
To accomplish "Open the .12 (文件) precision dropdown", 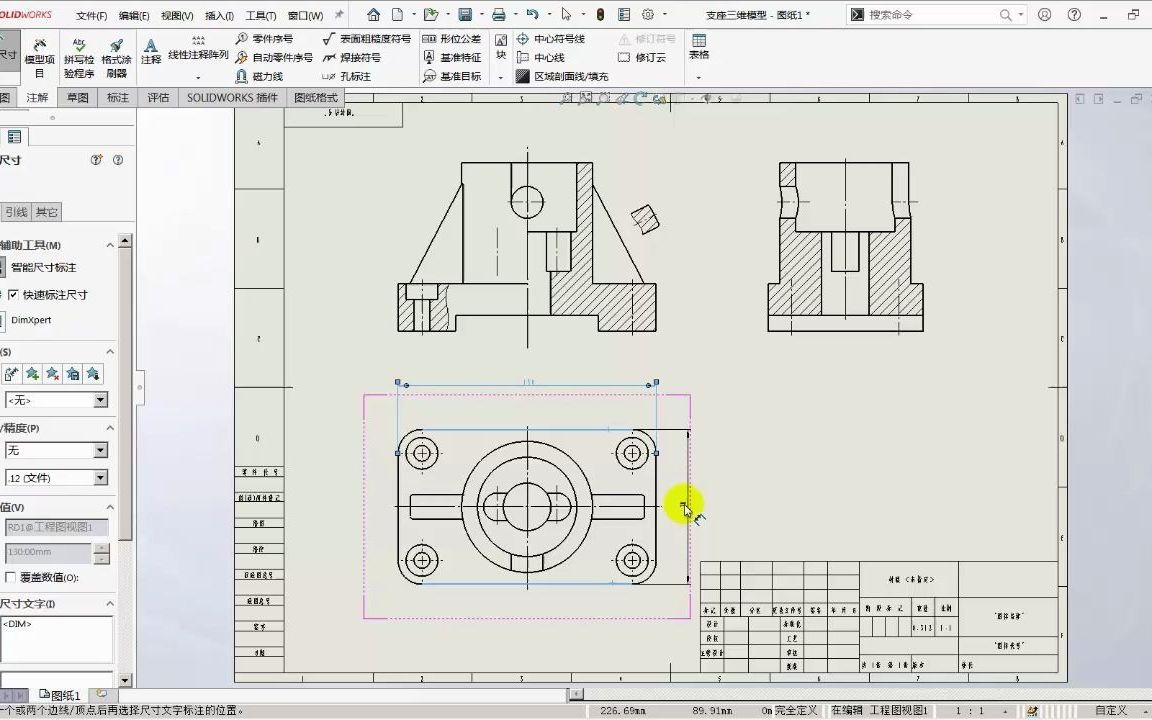I will 99,478.
